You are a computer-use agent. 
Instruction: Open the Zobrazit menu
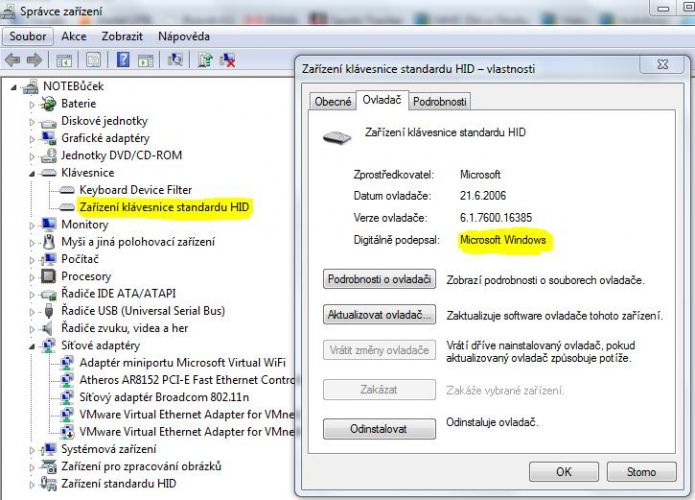click(122, 36)
